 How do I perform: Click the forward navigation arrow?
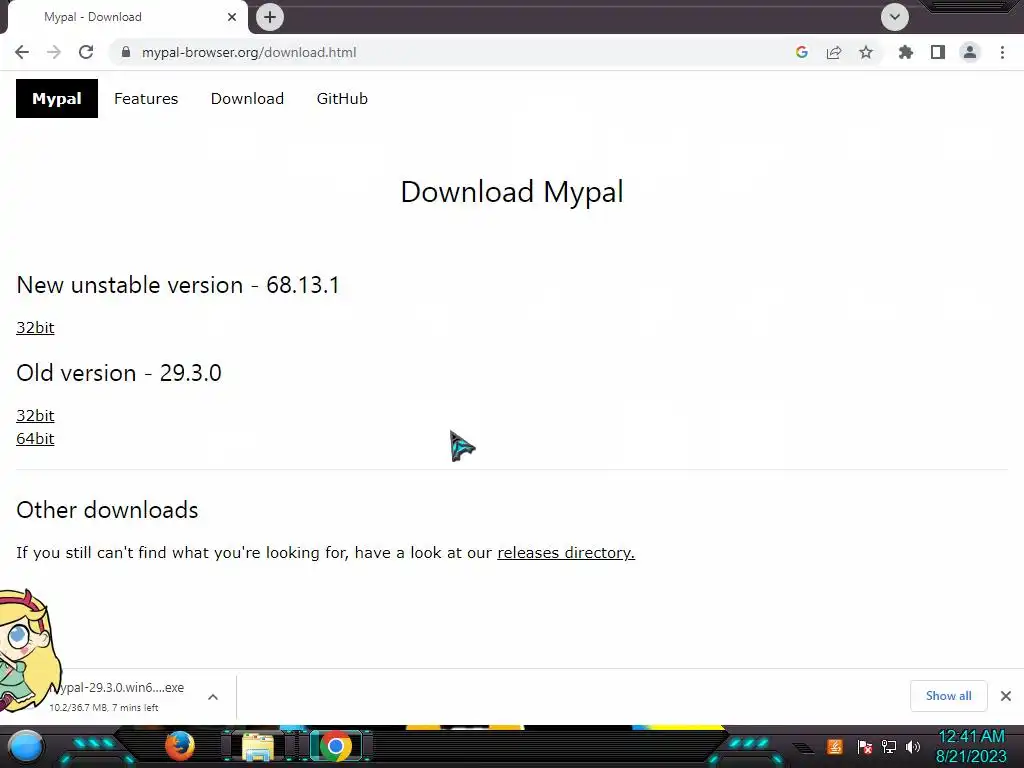54,52
